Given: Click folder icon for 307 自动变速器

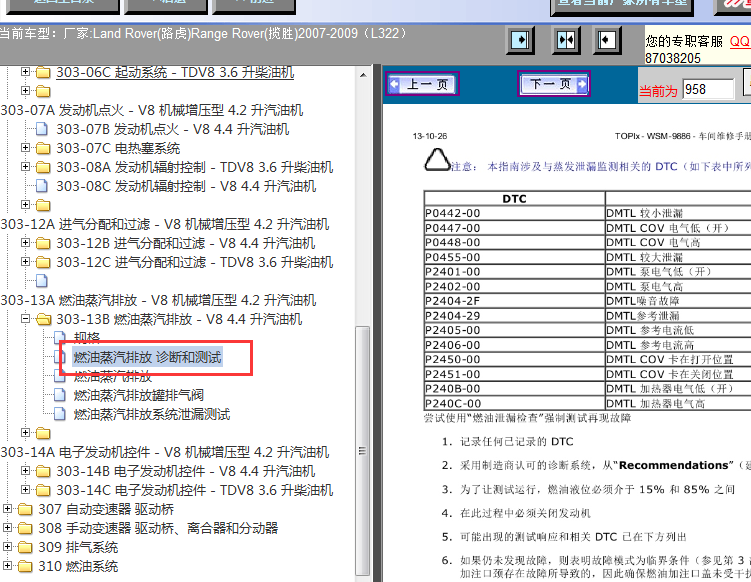Looking at the screenshot, I should click(x=25, y=509).
